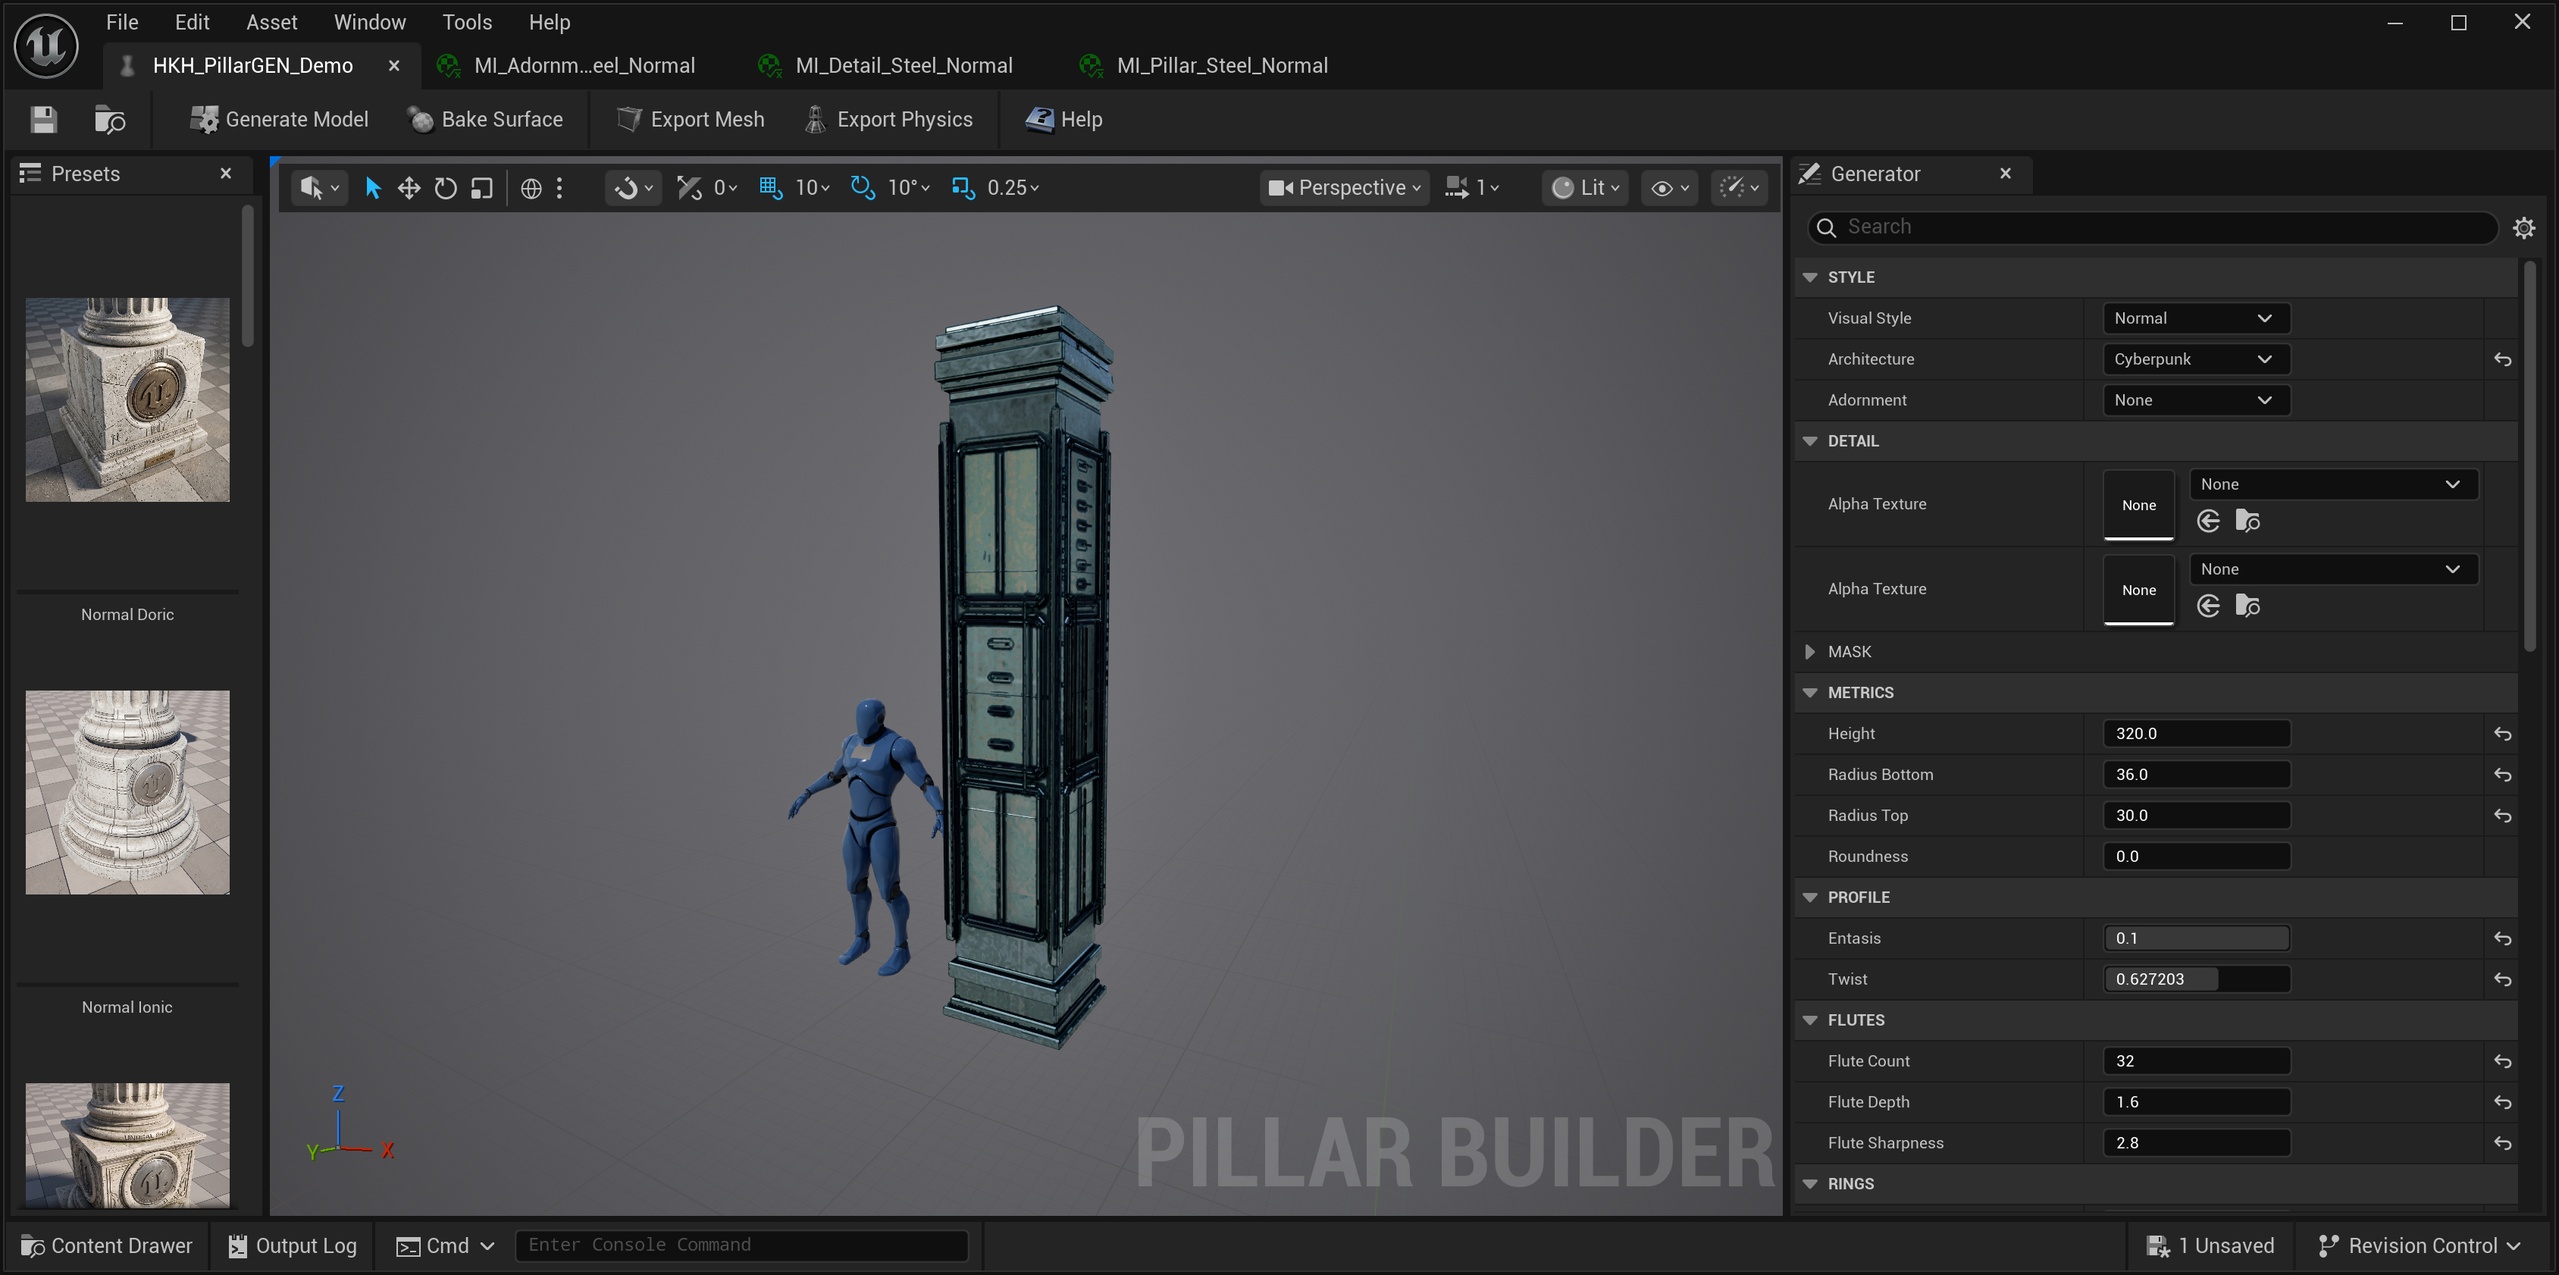Open the Show flags eye menu
The height and width of the screenshot is (1275, 2559).
1669,188
